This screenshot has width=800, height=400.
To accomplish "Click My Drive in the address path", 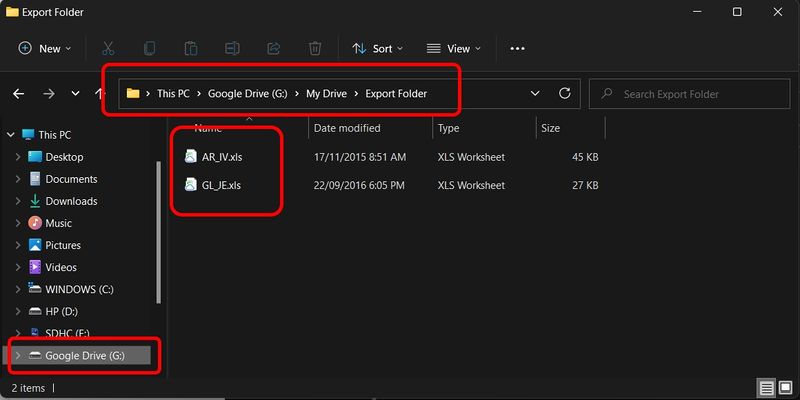I will tap(327, 94).
